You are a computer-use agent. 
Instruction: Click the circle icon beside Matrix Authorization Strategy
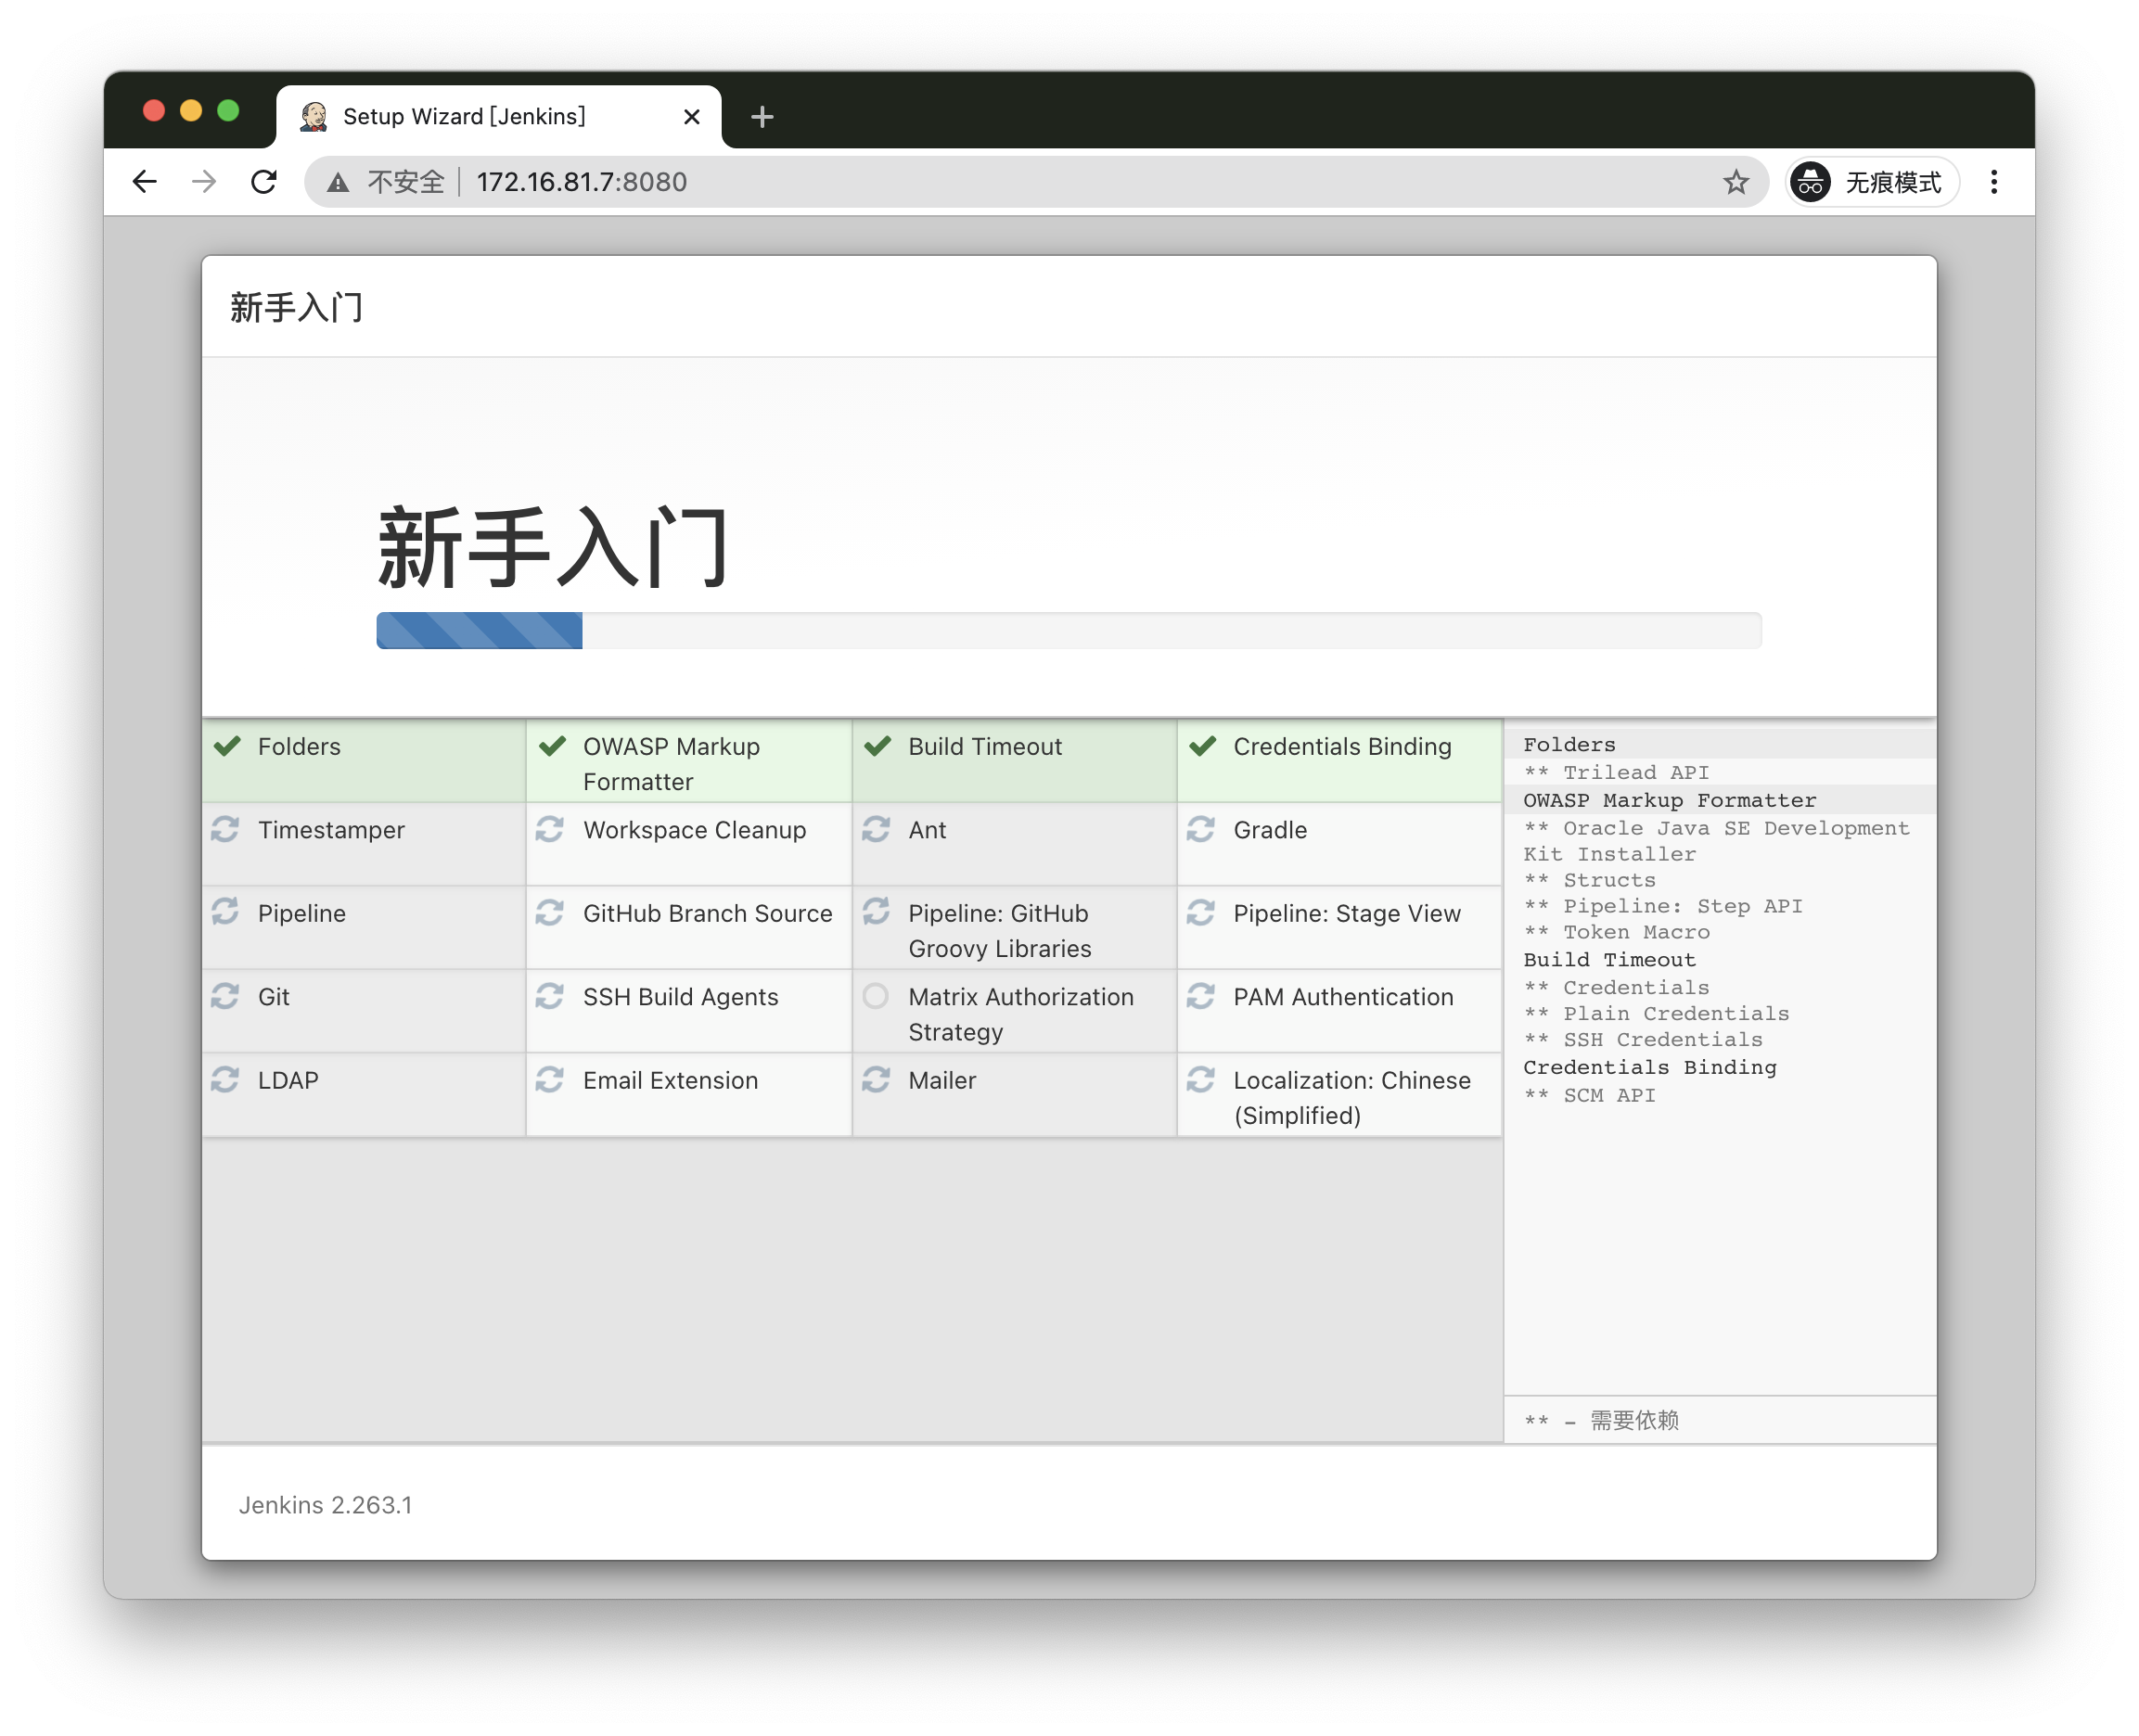(x=876, y=996)
